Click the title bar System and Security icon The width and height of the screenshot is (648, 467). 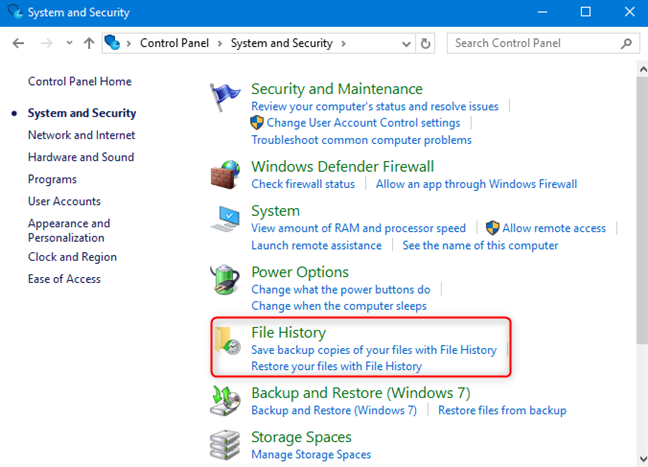point(15,12)
